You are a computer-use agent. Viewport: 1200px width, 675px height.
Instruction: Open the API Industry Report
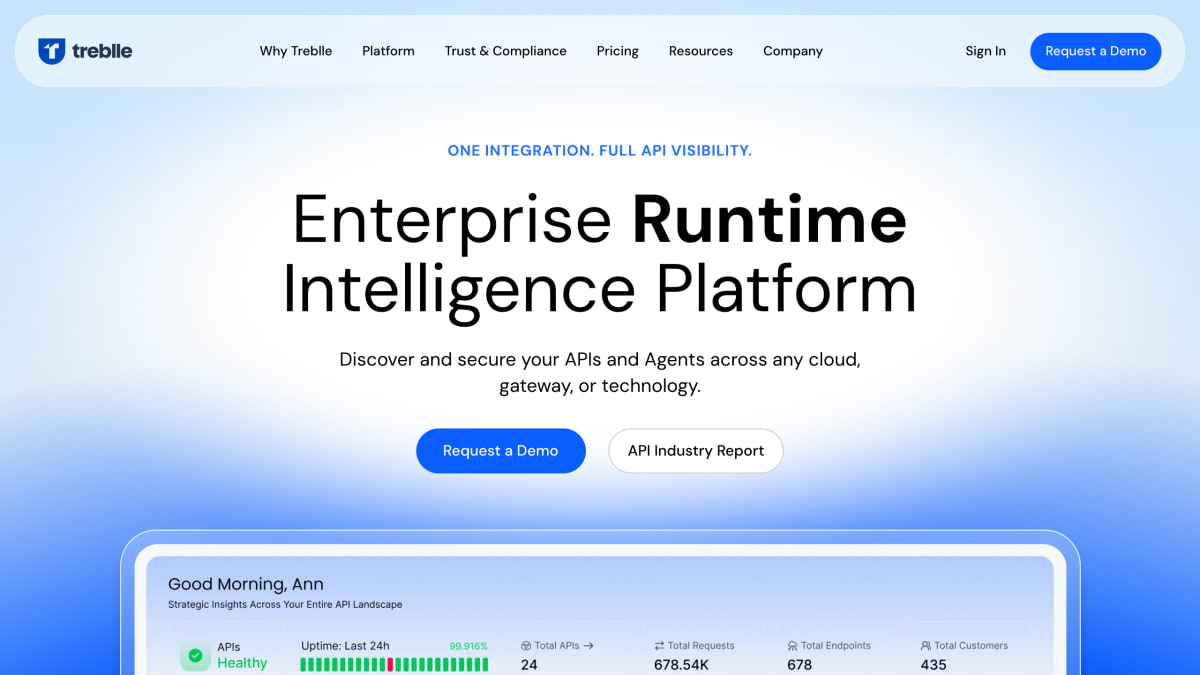pos(696,451)
